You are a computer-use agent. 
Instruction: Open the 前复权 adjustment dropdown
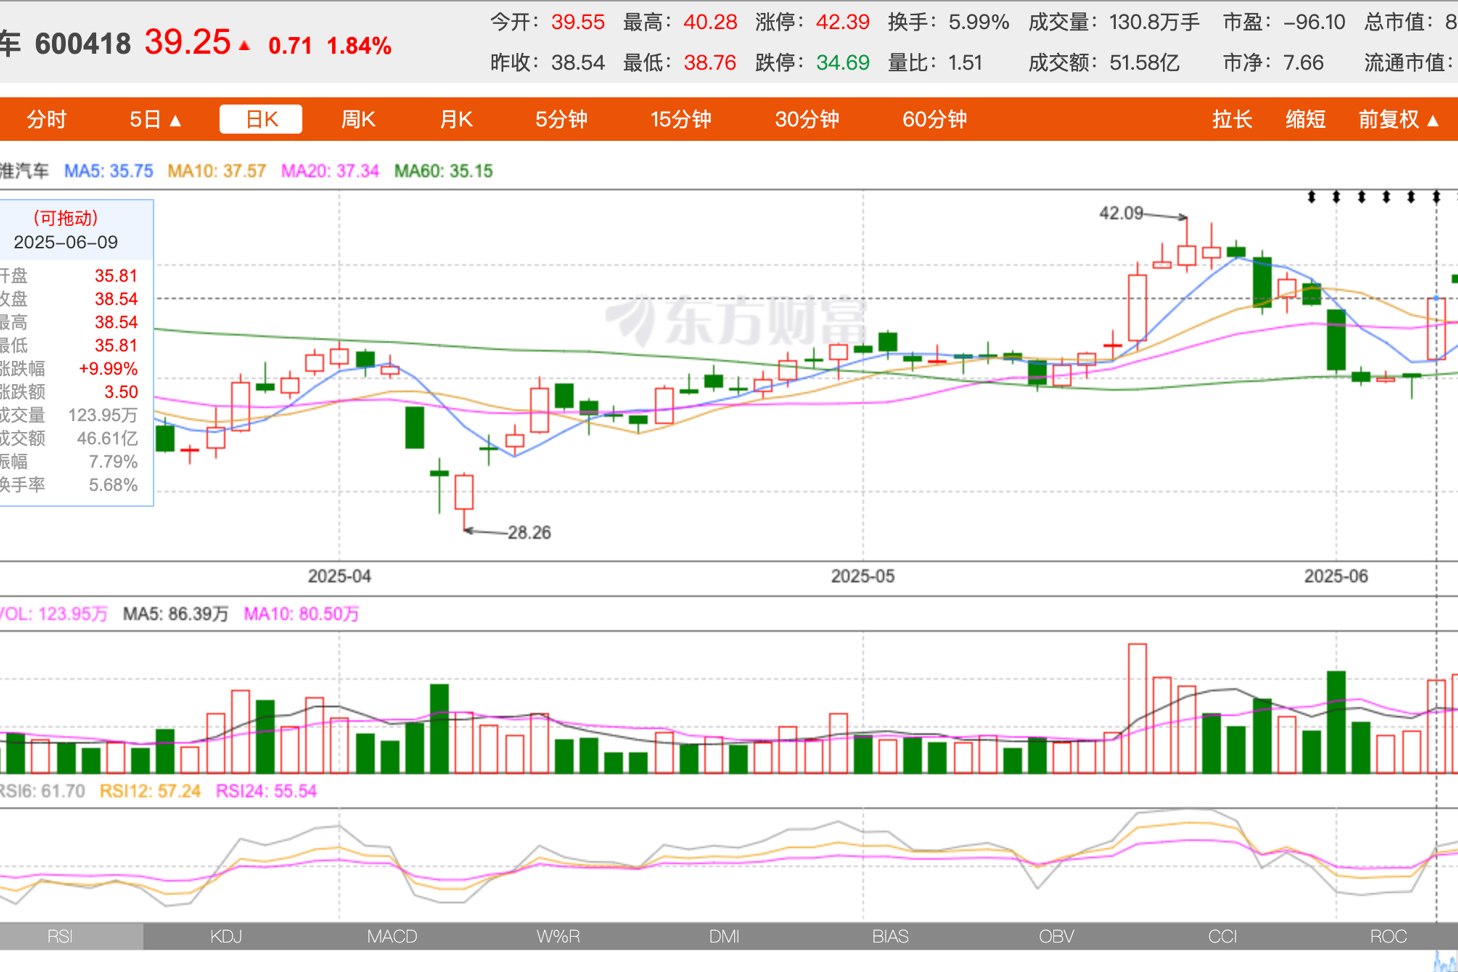pos(1399,120)
